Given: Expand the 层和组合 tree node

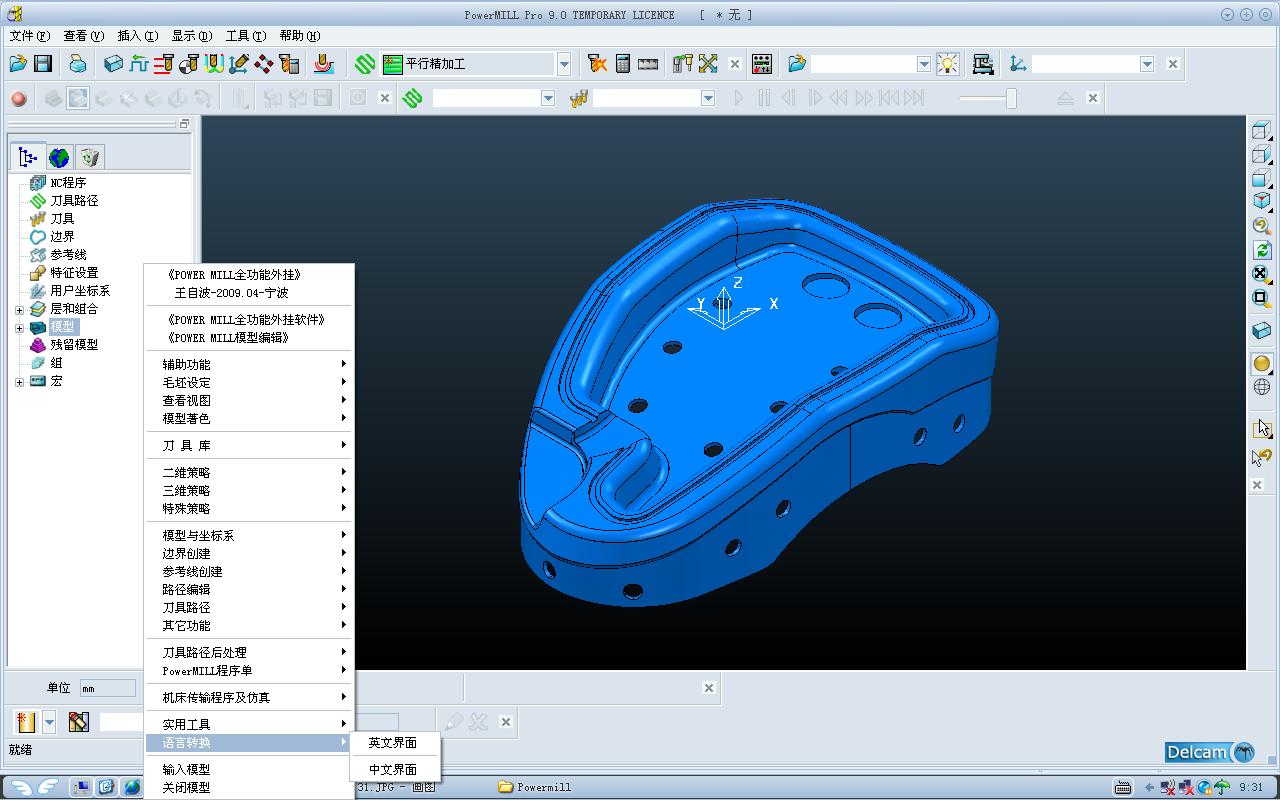Looking at the screenshot, I should tap(19, 310).
